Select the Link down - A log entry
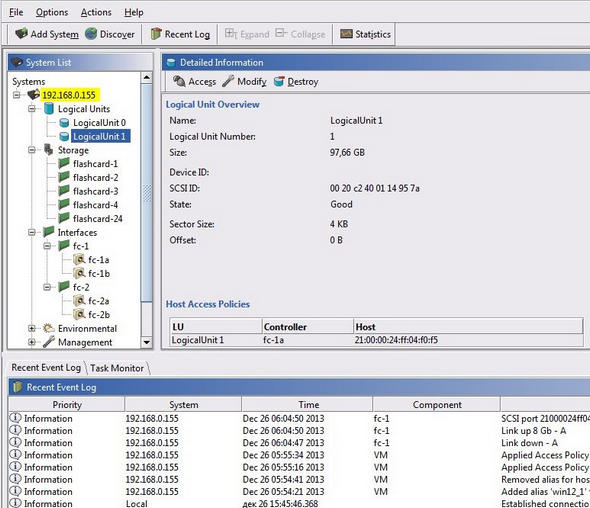This screenshot has height=508, width=590. 299,443
